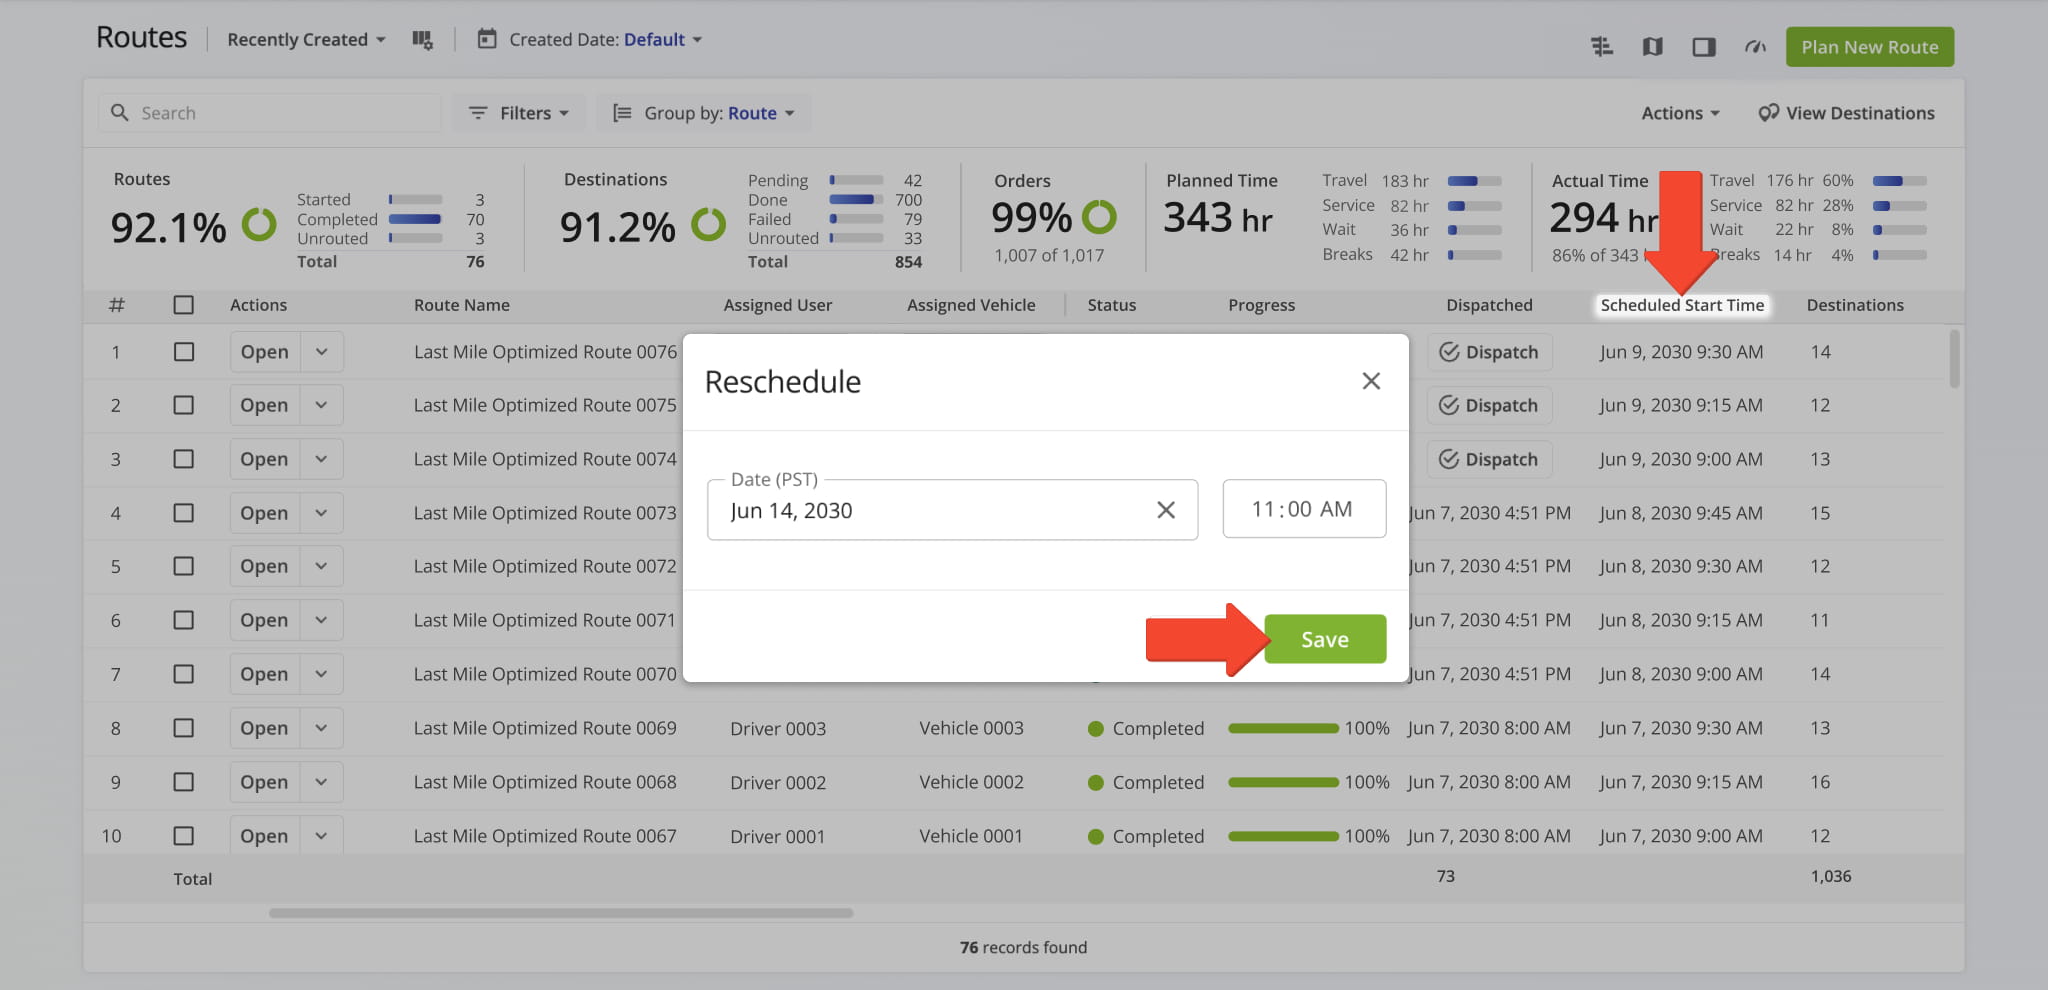Click Save to confirm reschedule
The height and width of the screenshot is (990, 2048).
[1324, 639]
